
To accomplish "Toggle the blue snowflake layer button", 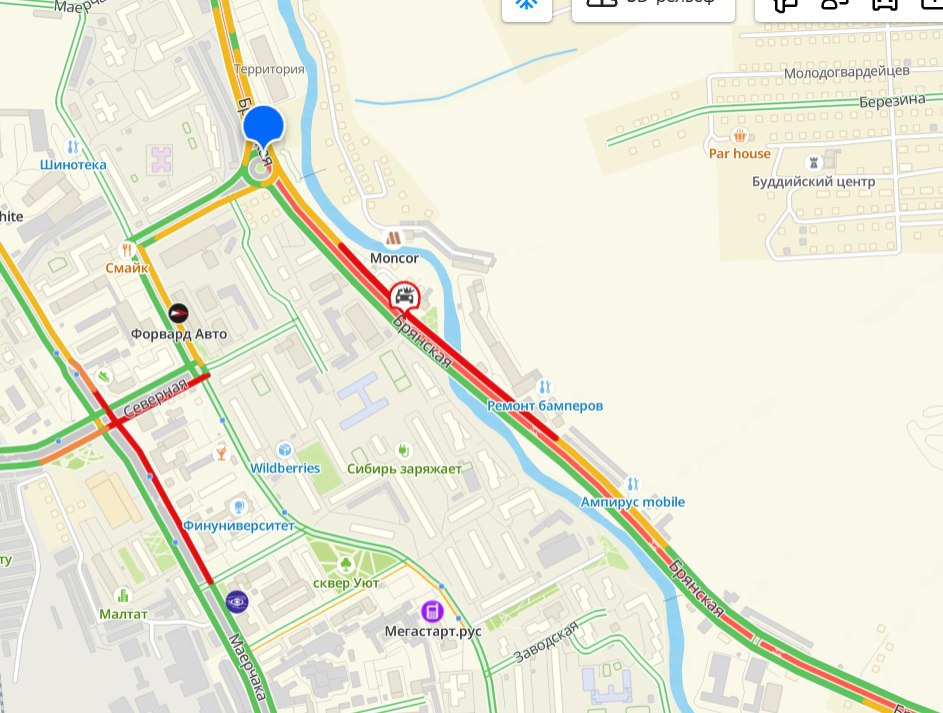I will 527,6.
